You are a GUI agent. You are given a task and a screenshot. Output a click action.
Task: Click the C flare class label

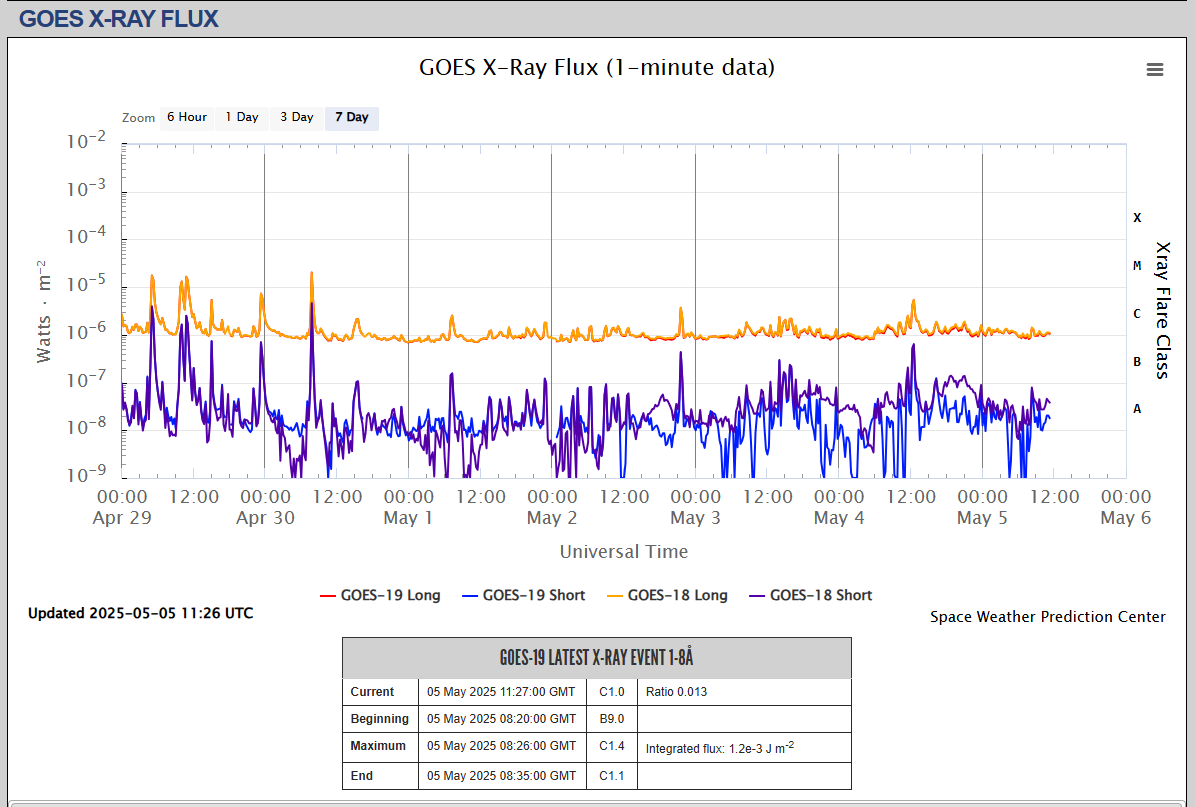1137,314
